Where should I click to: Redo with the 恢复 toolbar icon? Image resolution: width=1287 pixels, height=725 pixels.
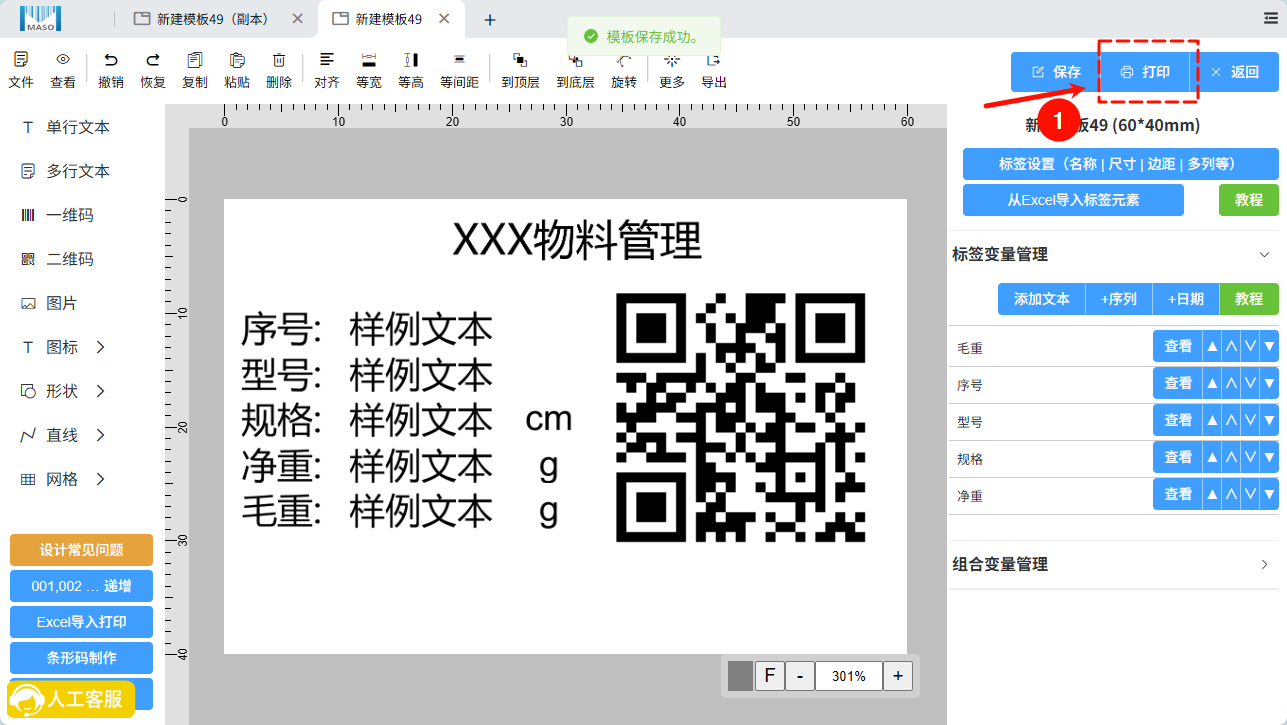tap(153, 70)
